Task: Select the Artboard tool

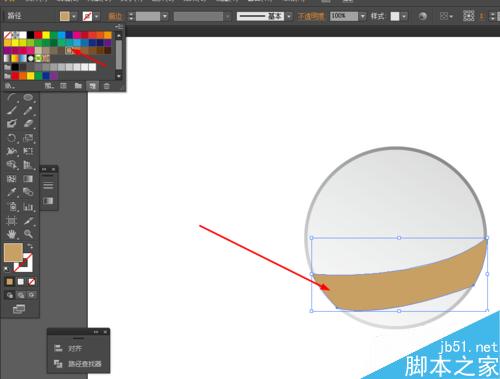Action: (12, 221)
